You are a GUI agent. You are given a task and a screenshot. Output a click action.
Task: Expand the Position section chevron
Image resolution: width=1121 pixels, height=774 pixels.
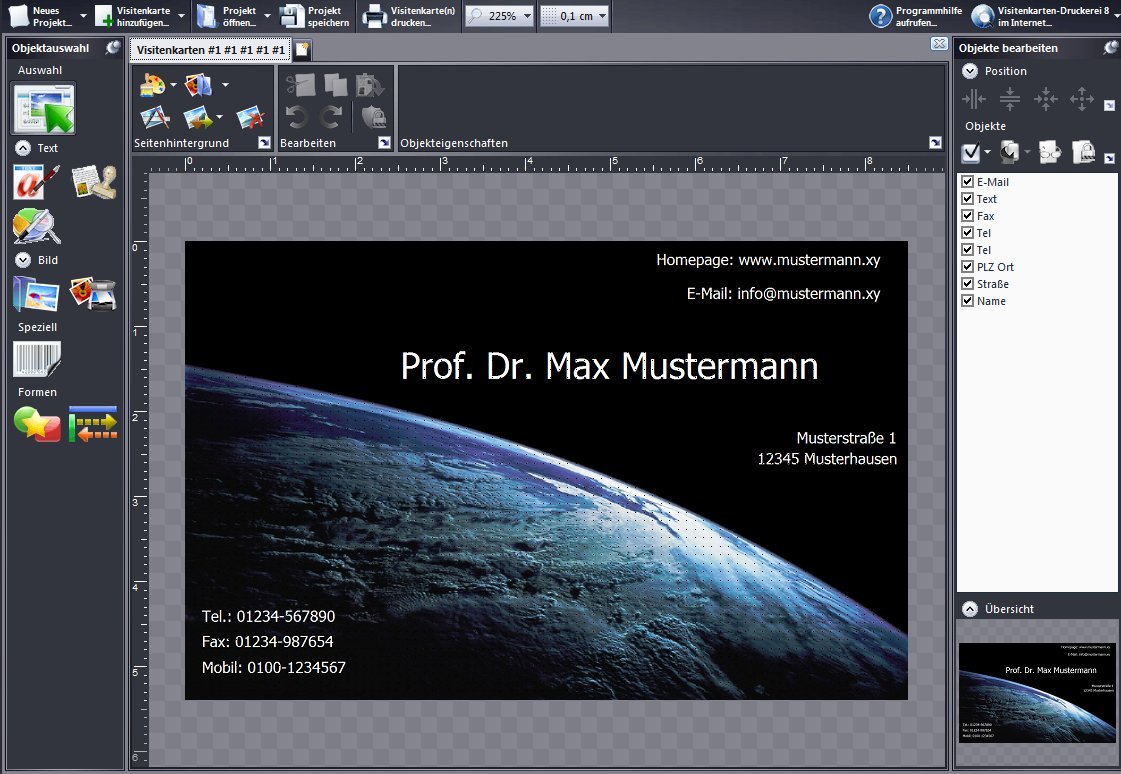[969, 71]
